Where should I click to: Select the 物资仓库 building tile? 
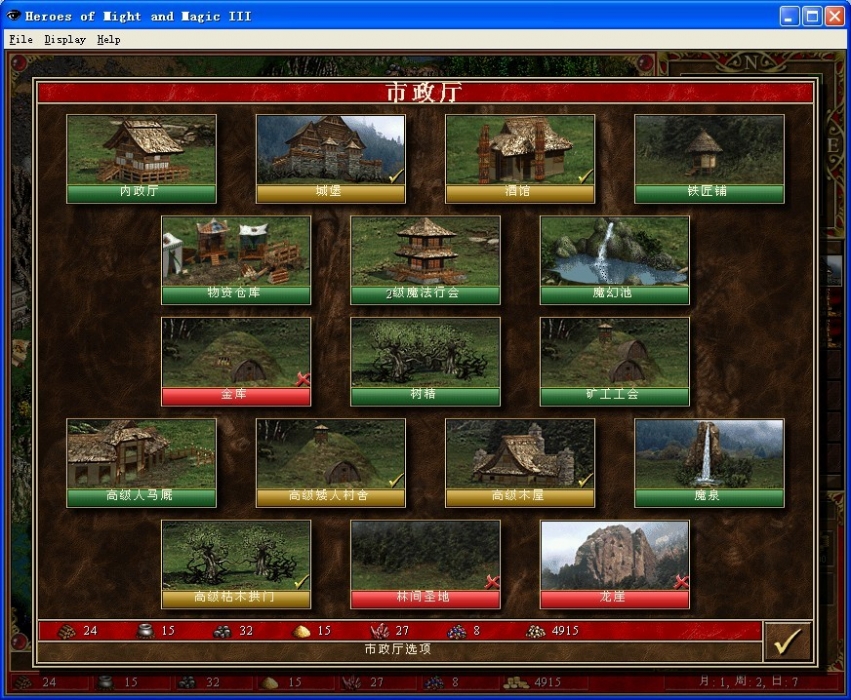click(x=236, y=260)
